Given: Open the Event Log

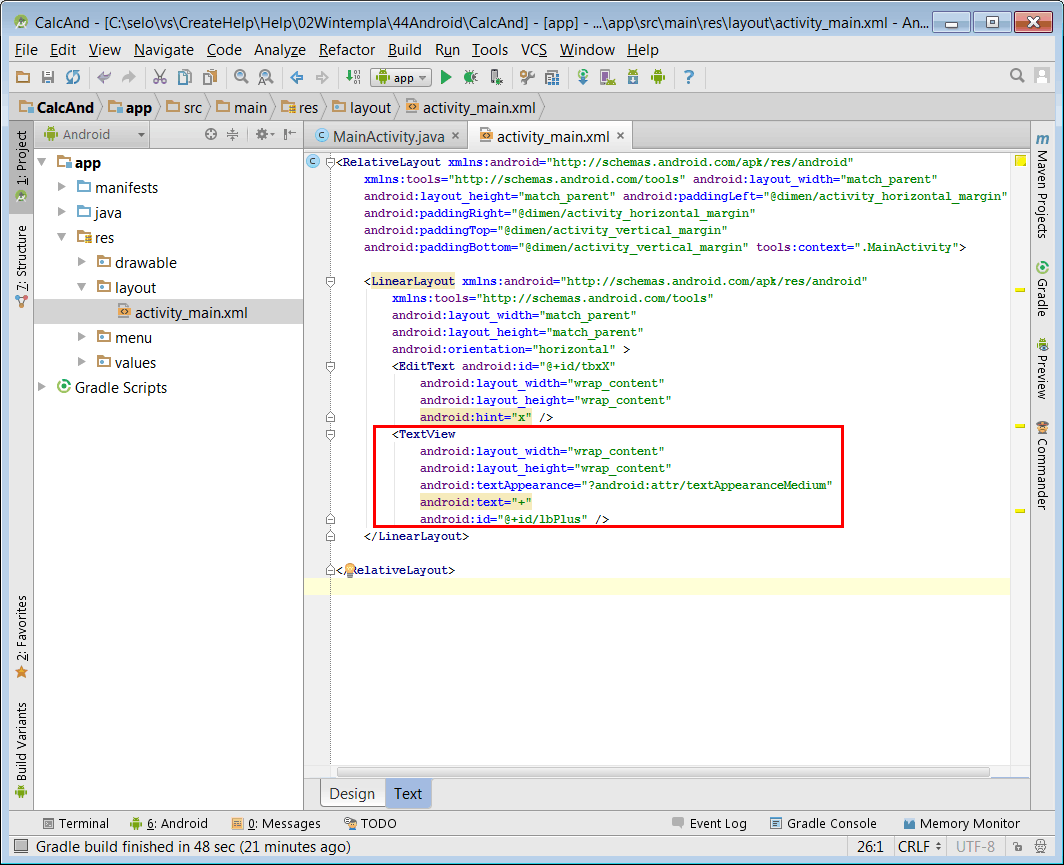Looking at the screenshot, I should 709,823.
